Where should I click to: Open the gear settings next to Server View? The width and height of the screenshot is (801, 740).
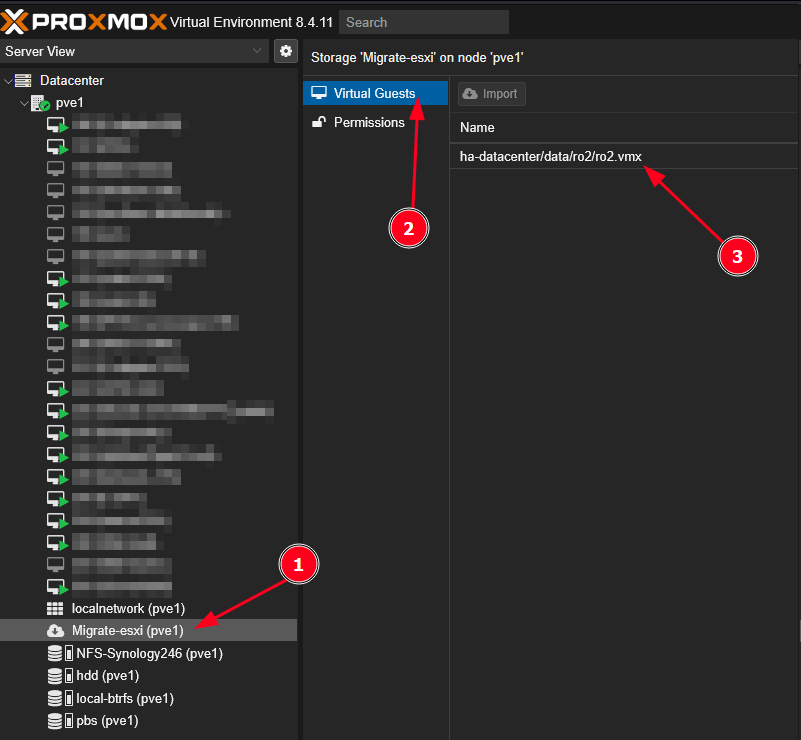click(286, 51)
